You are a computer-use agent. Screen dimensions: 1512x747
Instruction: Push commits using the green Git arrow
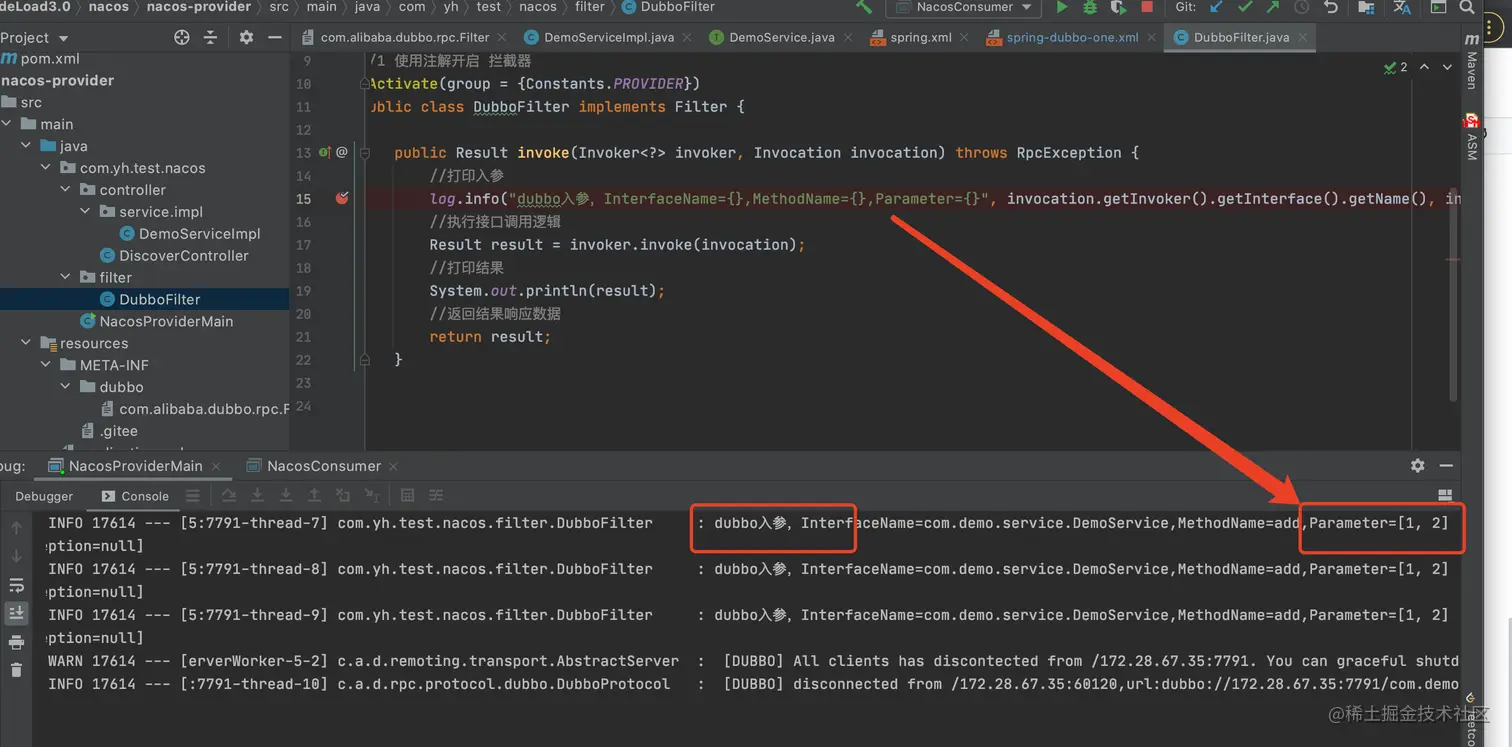pyautogui.click(x=1272, y=7)
